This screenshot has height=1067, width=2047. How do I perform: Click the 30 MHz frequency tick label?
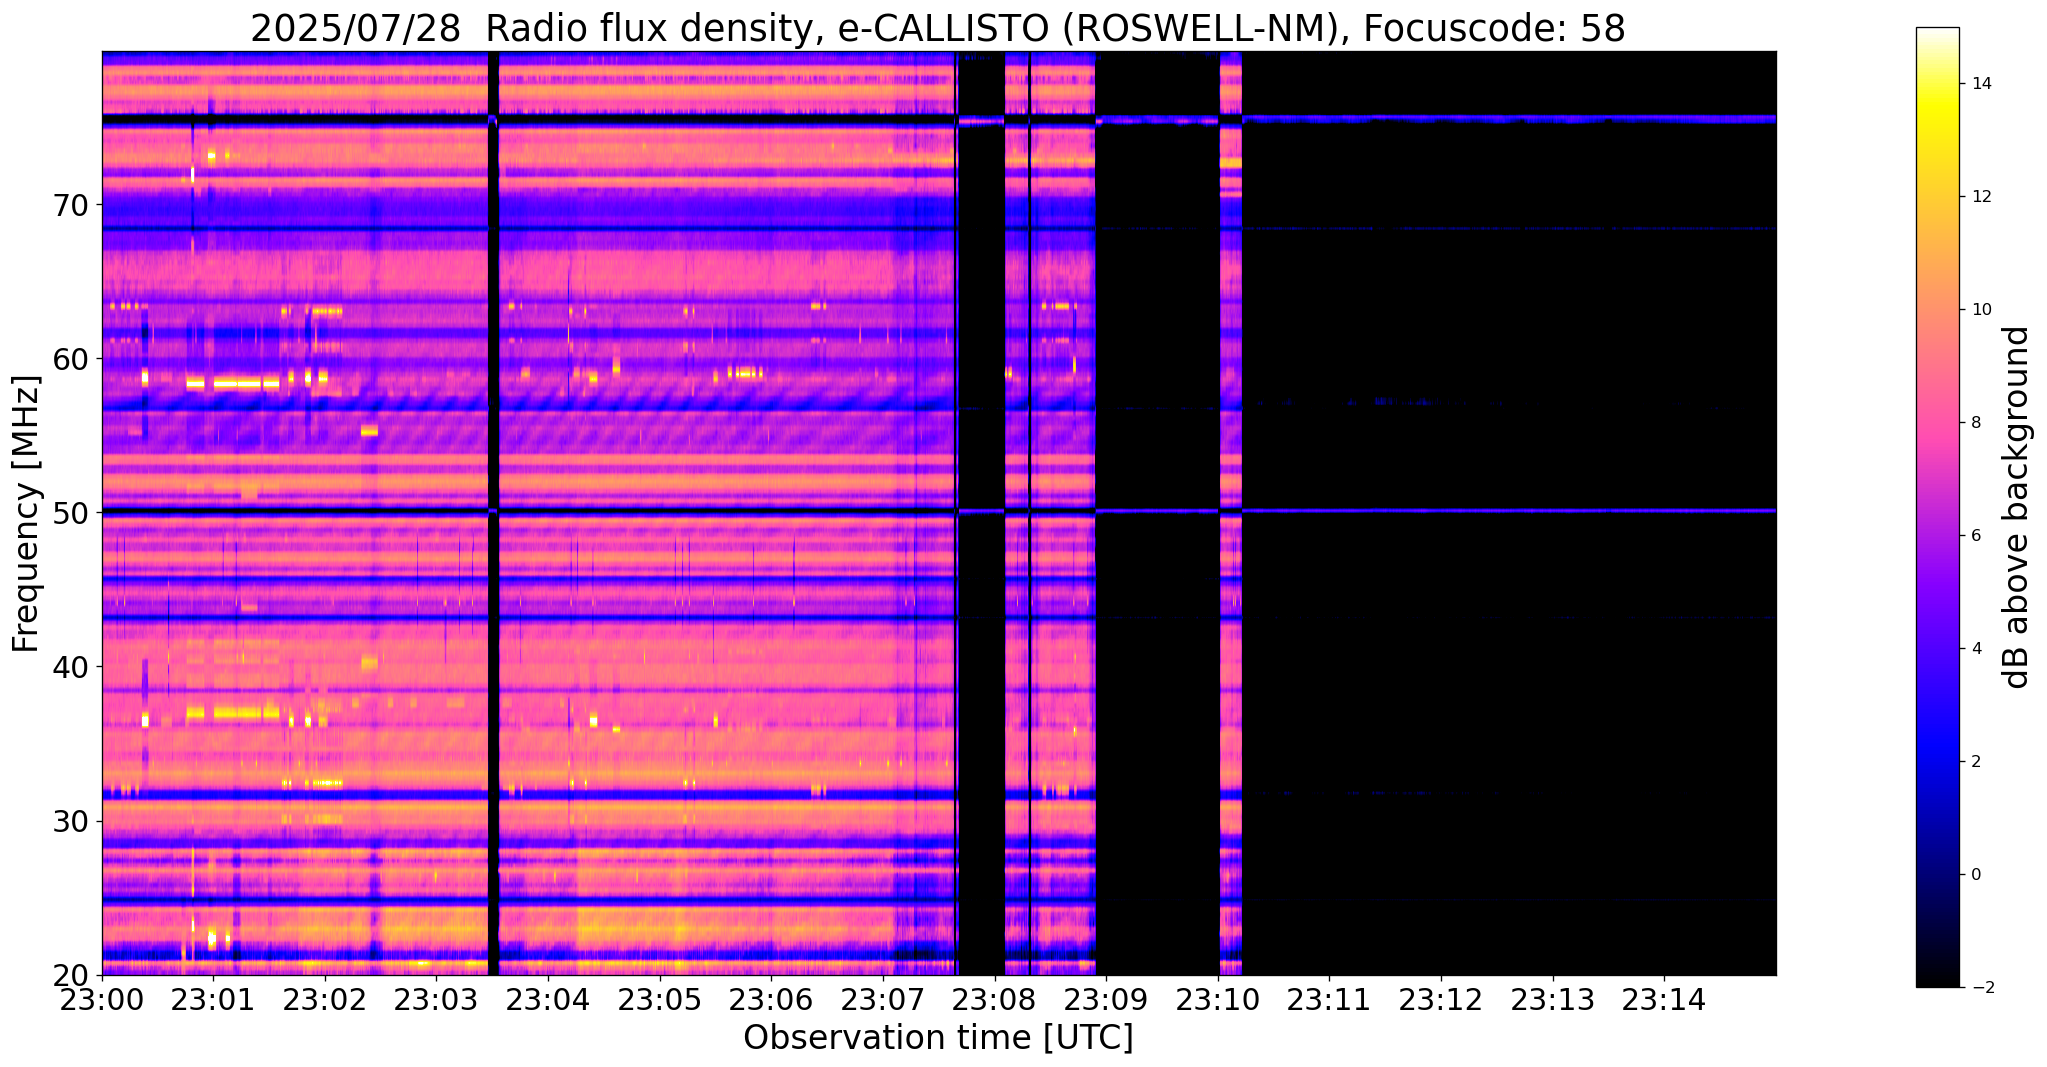[x=71, y=821]
